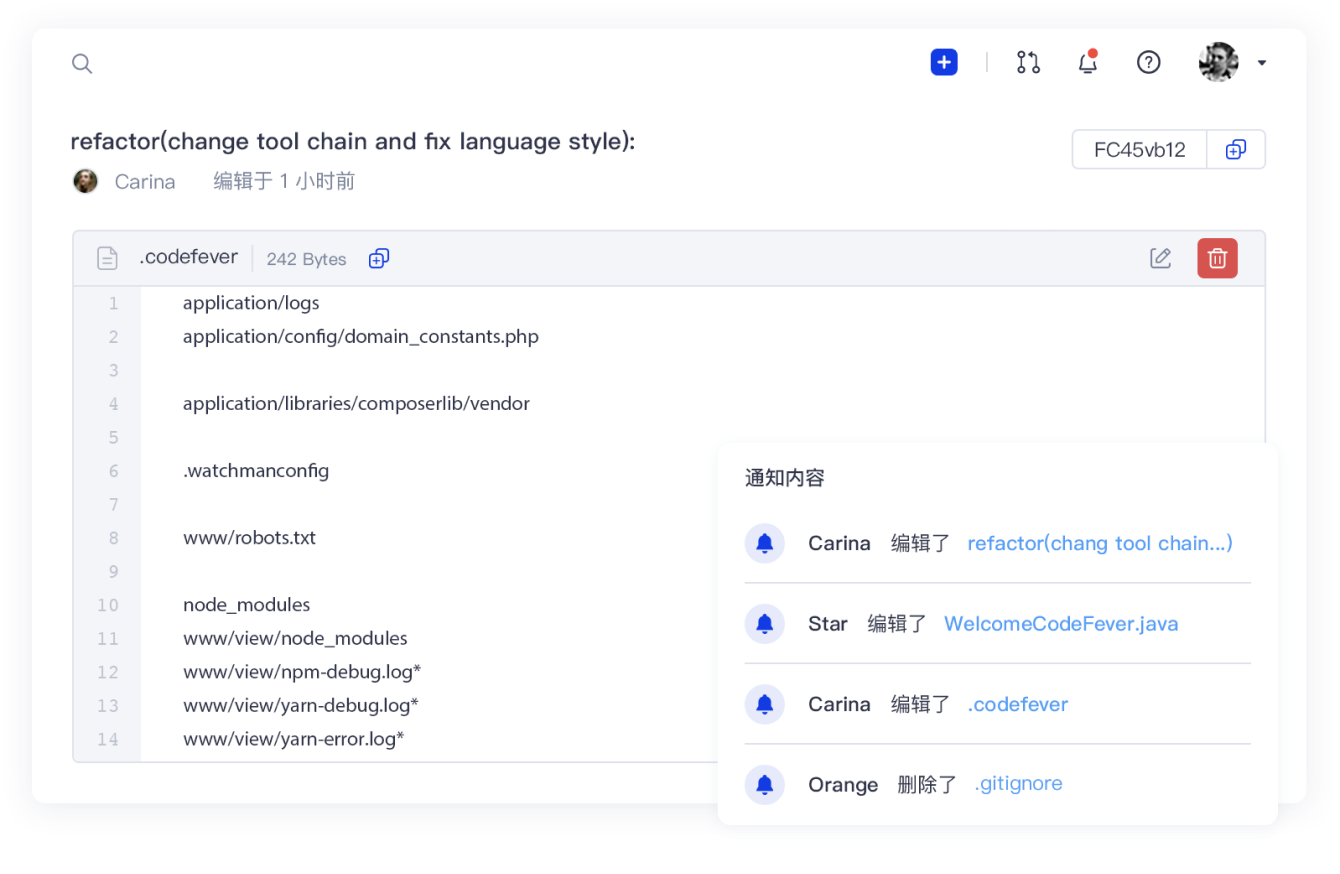
Task: Click the file document icon beside .codefever
Action: click(107, 258)
